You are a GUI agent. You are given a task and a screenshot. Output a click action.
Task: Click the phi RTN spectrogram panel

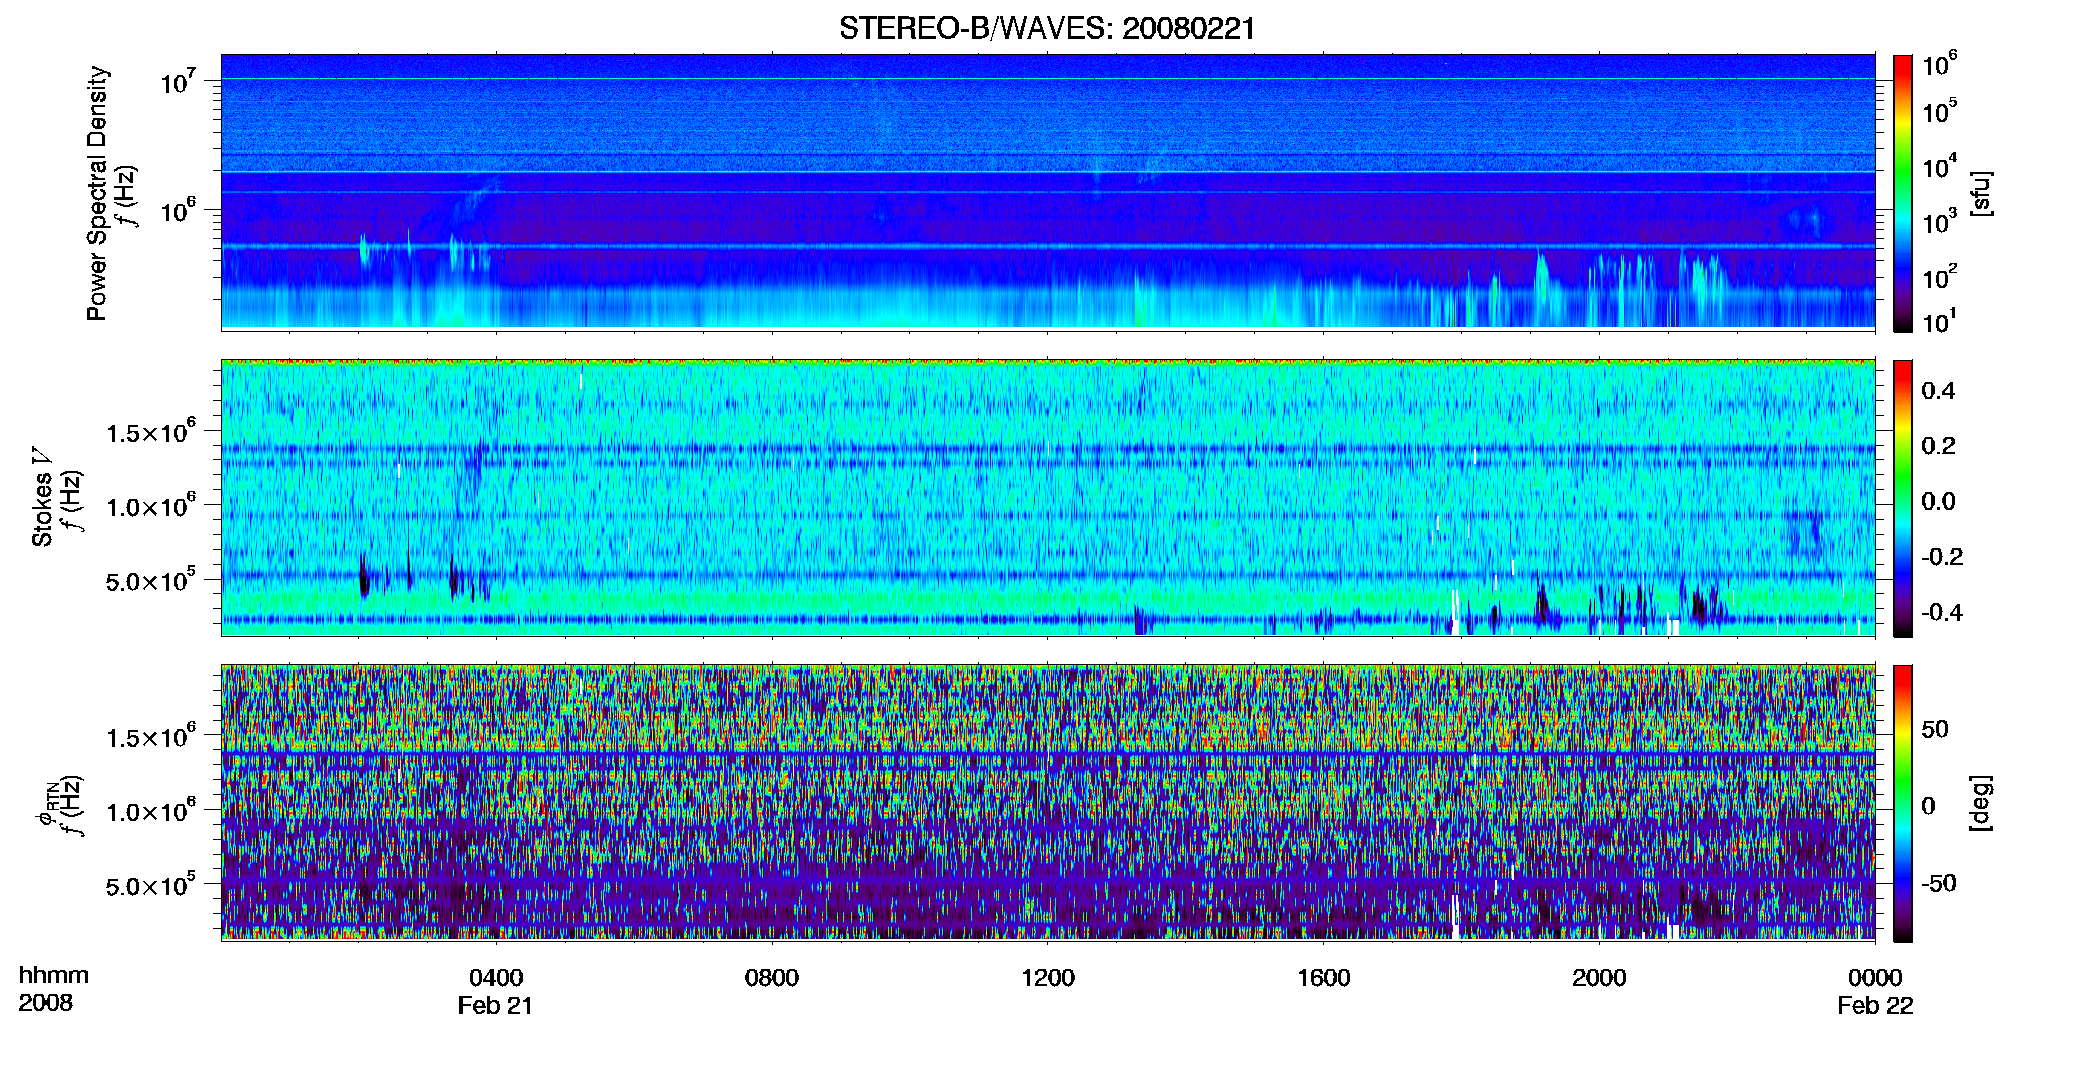[1048, 802]
